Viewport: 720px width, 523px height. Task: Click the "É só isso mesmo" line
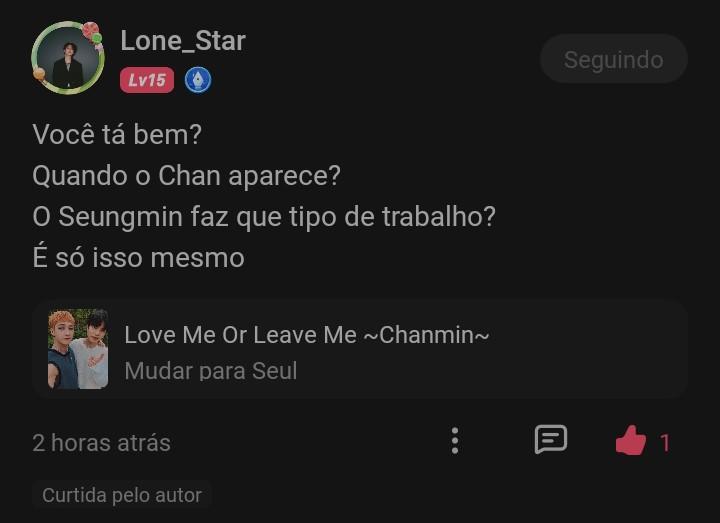[138, 257]
